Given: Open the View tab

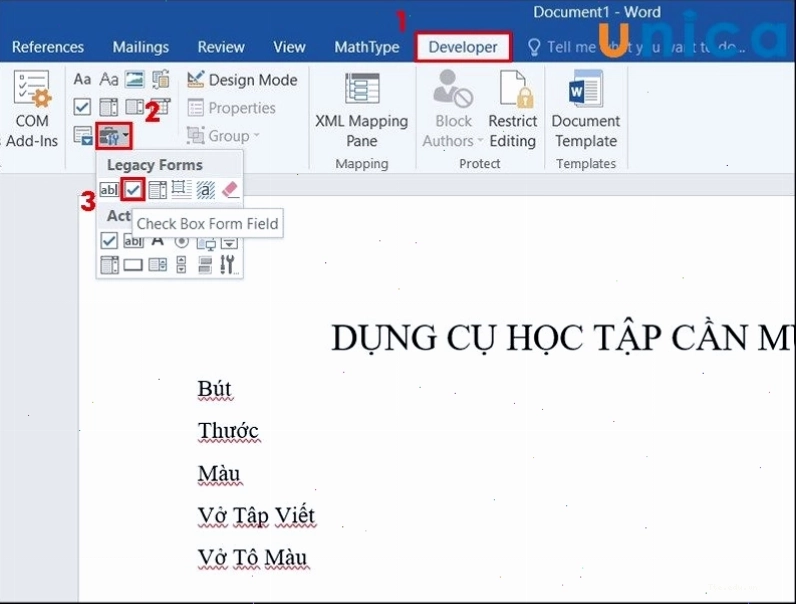Looking at the screenshot, I should click(289, 47).
